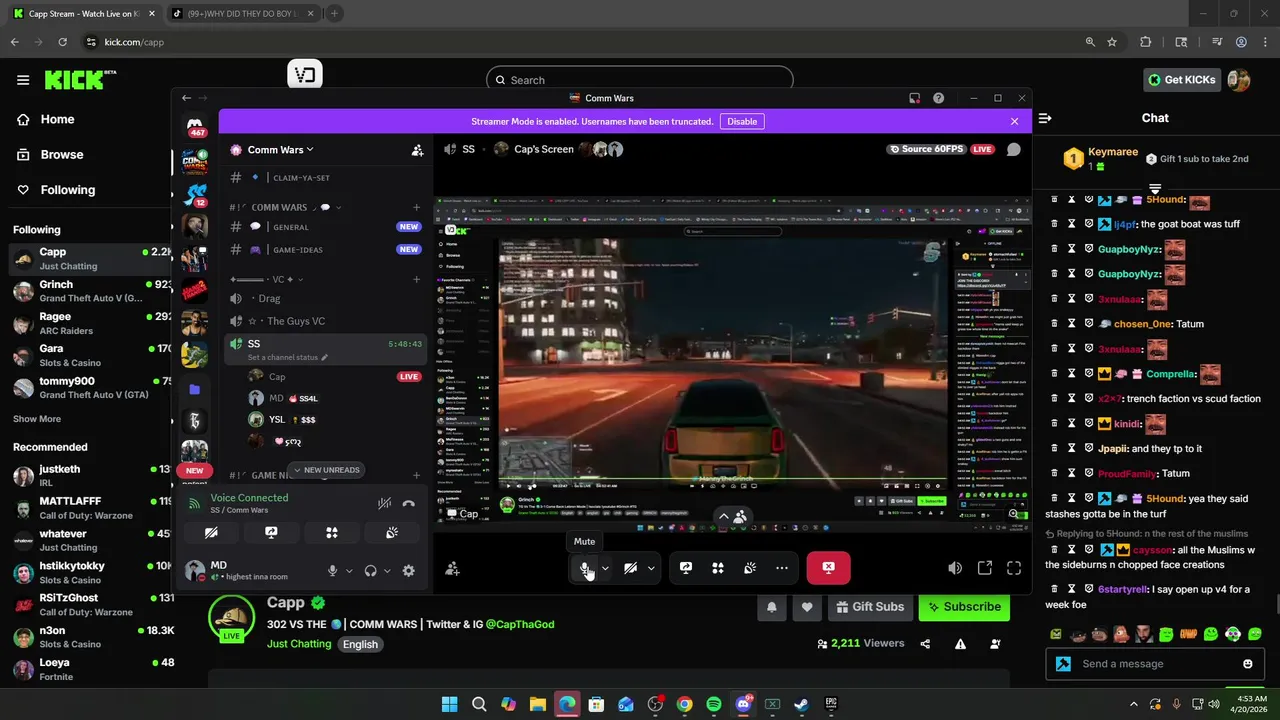Viewport: 1280px width, 720px height.
Task: Enter full screen for the Discord stream
Action: point(1014,568)
